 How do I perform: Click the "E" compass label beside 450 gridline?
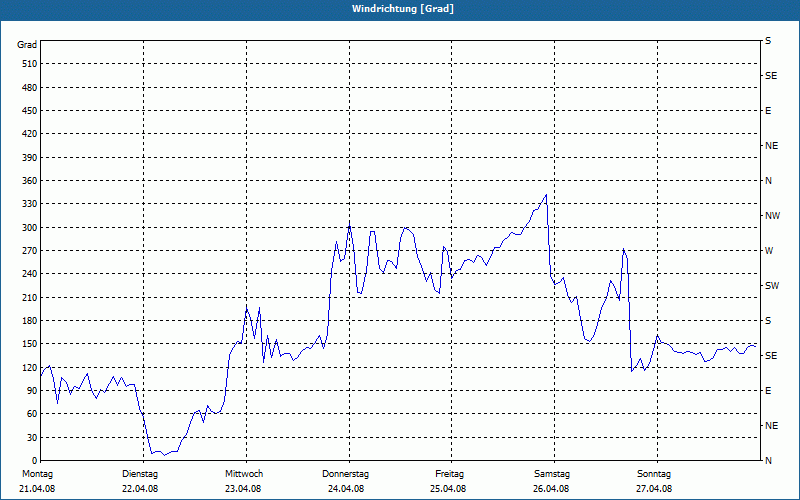pos(768,111)
